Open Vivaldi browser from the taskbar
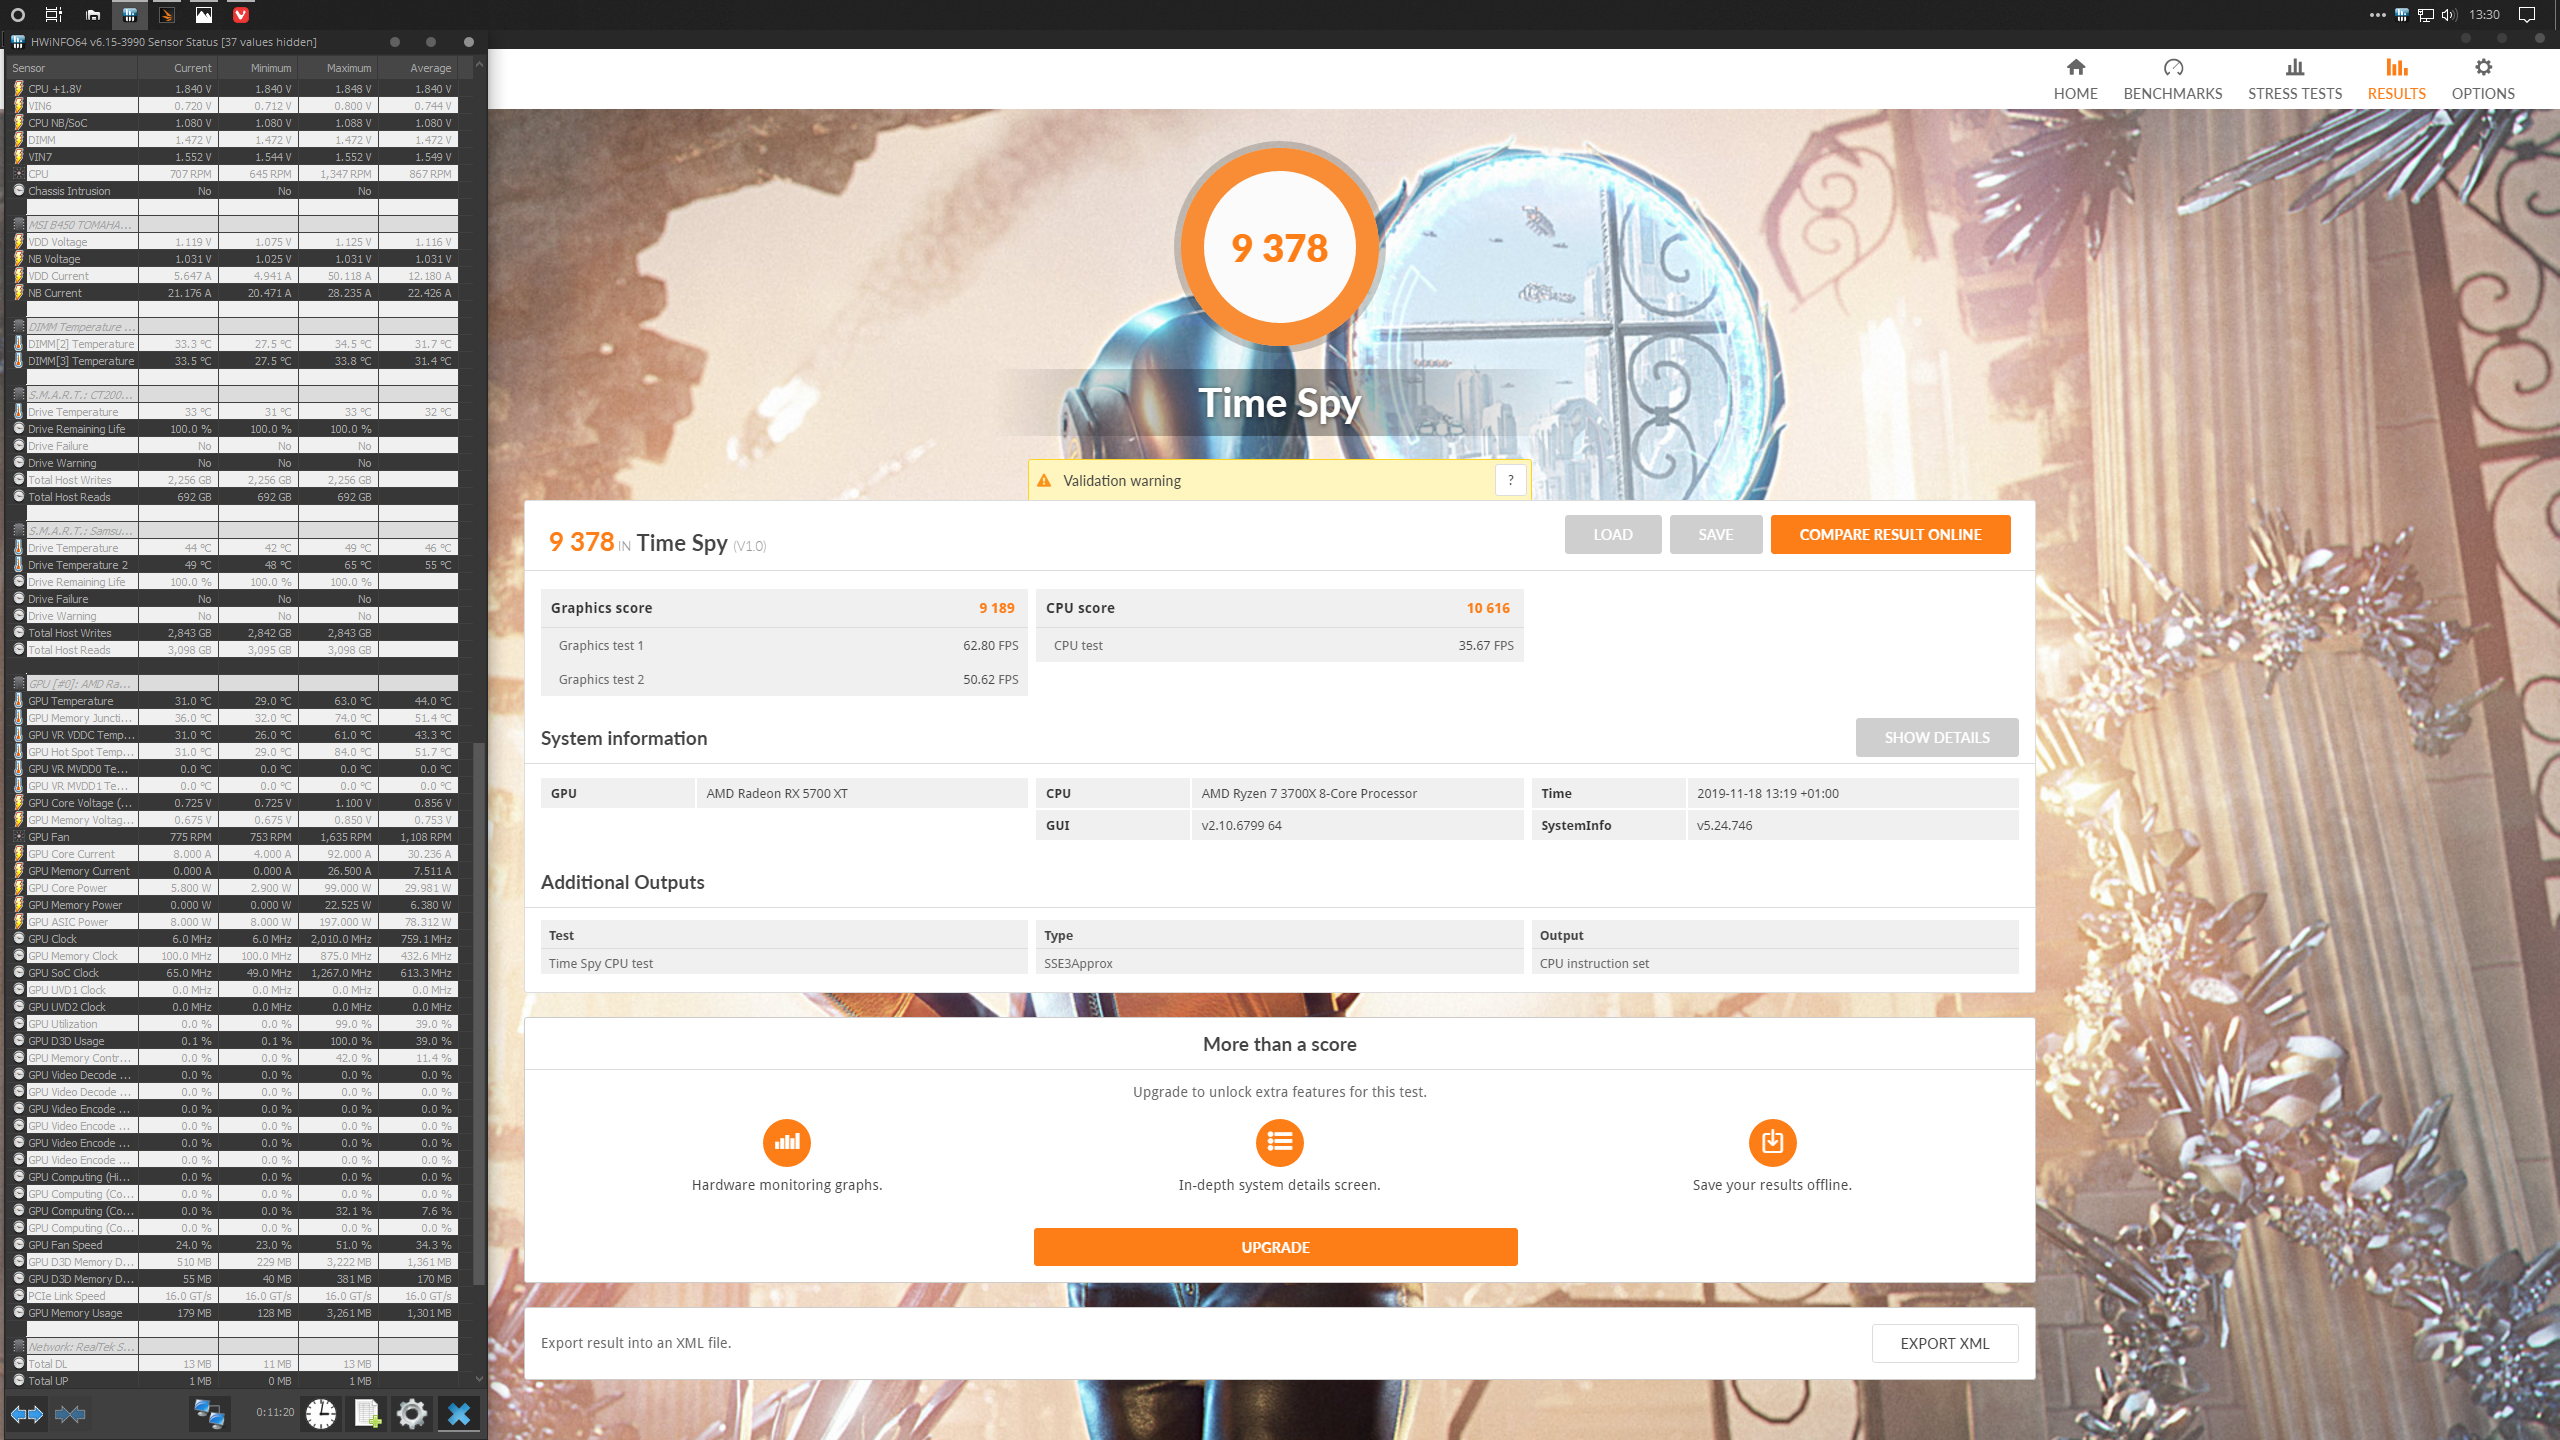The width and height of the screenshot is (2560, 1440). [240, 14]
